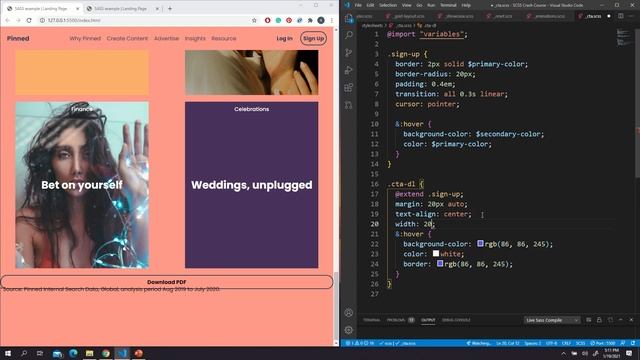Click the Advertise nav link

coord(167,38)
